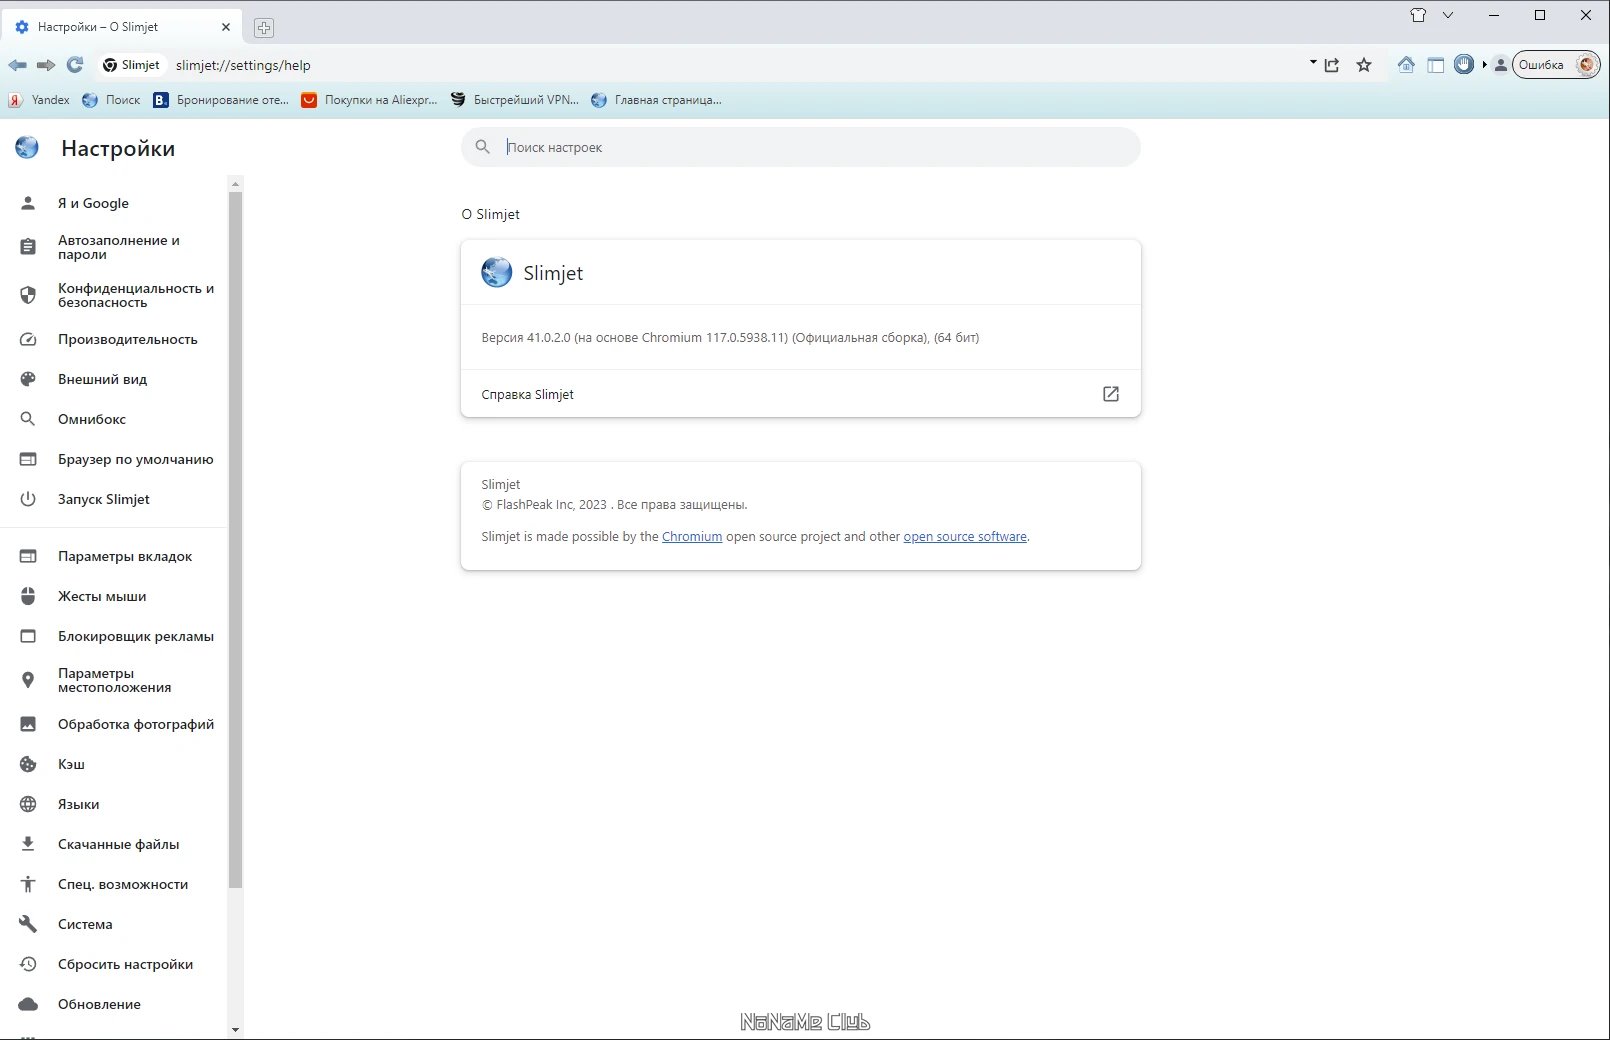Go forward with the right arrow button
This screenshot has height=1040, width=1610.
click(x=46, y=65)
